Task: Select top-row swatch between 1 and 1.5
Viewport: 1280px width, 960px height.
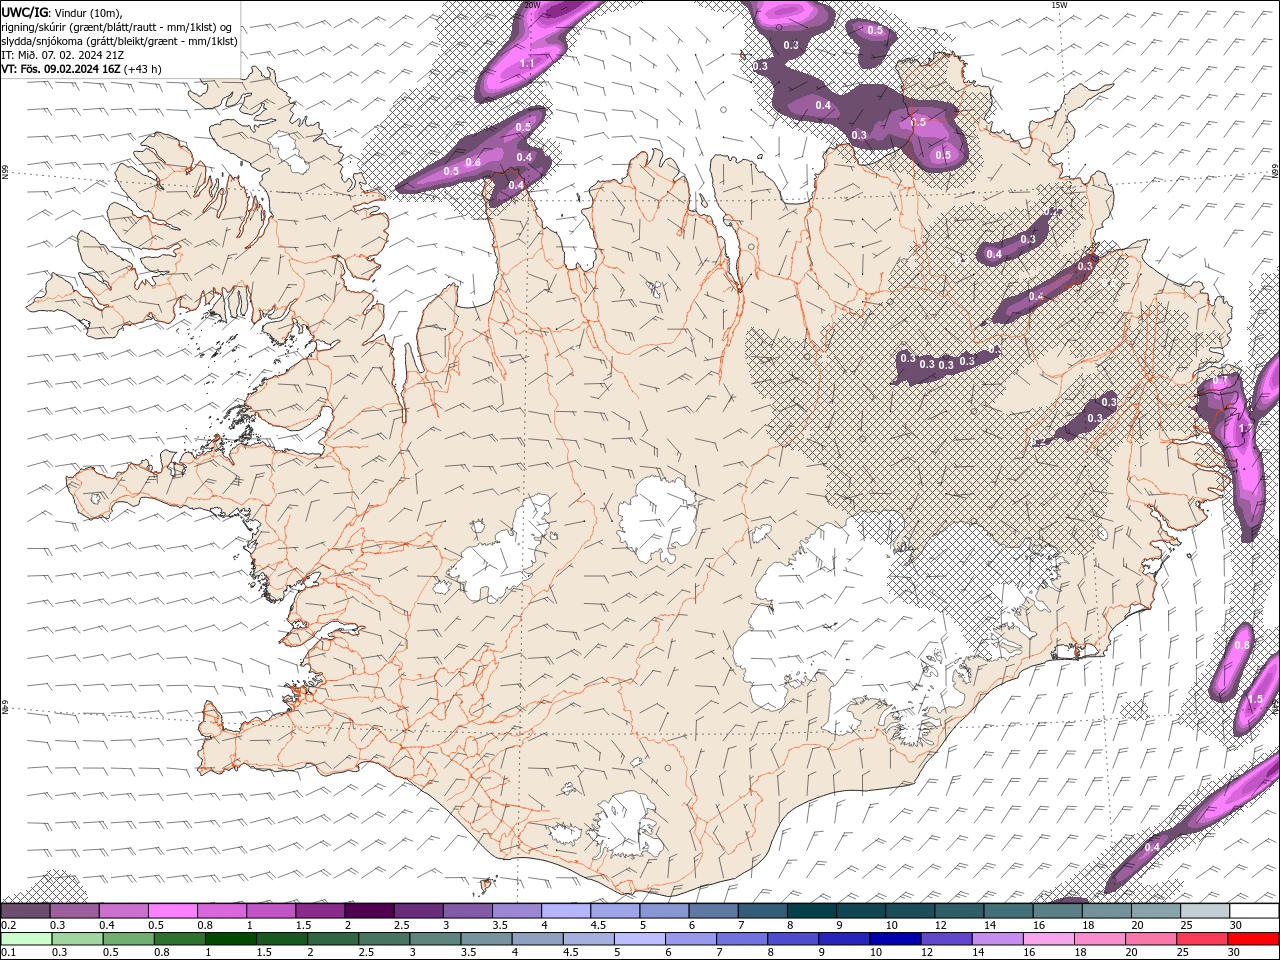Action: pos(270,911)
